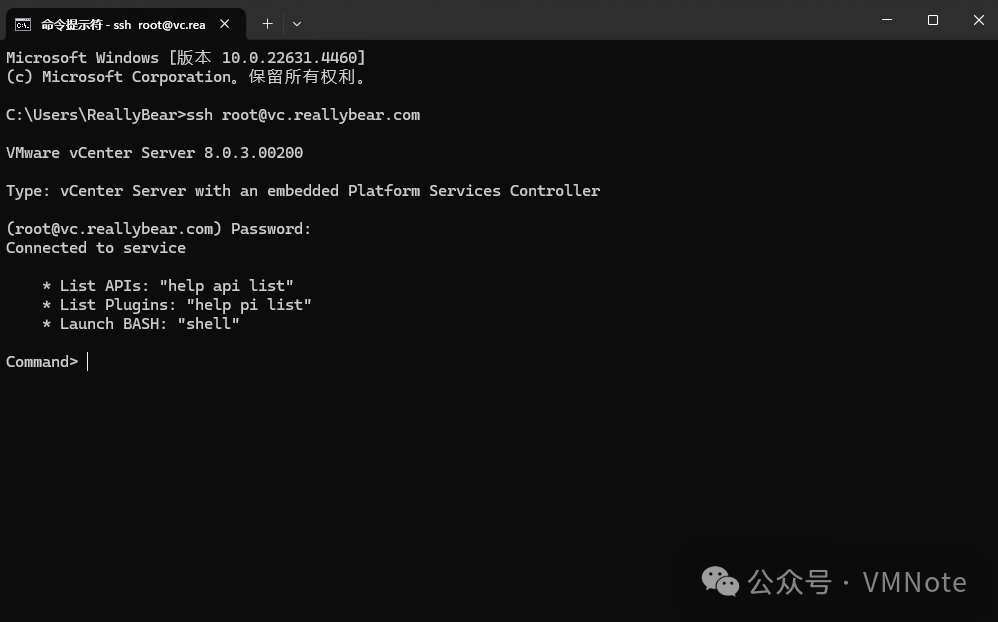998x622 pixels.
Task: Click the WeChat logo in watermark
Action: [720, 581]
